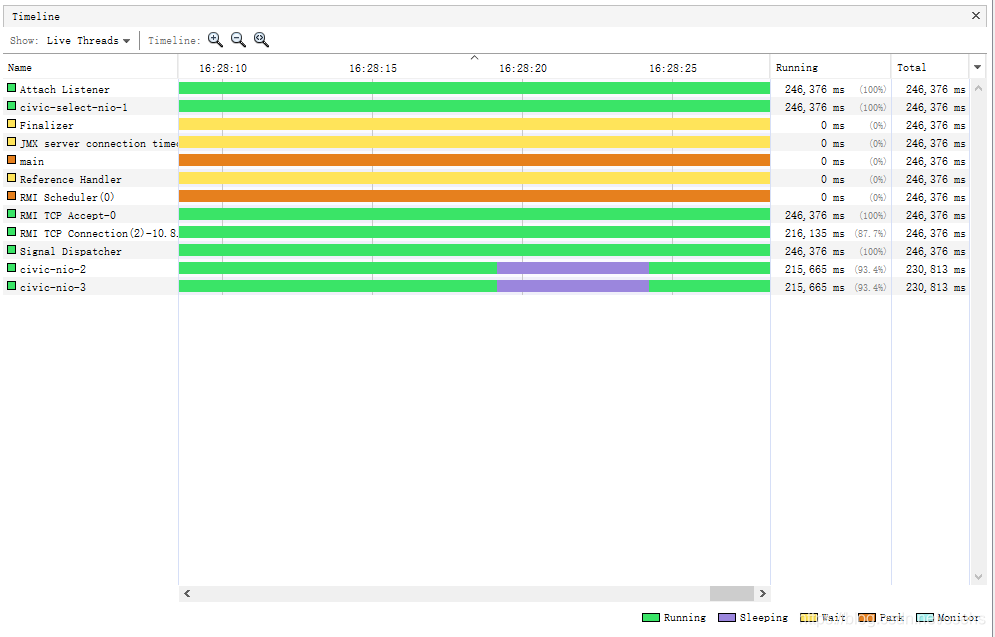Click vertical scrollbar up arrow
The width and height of the screenshot is (995, 637).
pyautogui.click(x=978, y=88)
